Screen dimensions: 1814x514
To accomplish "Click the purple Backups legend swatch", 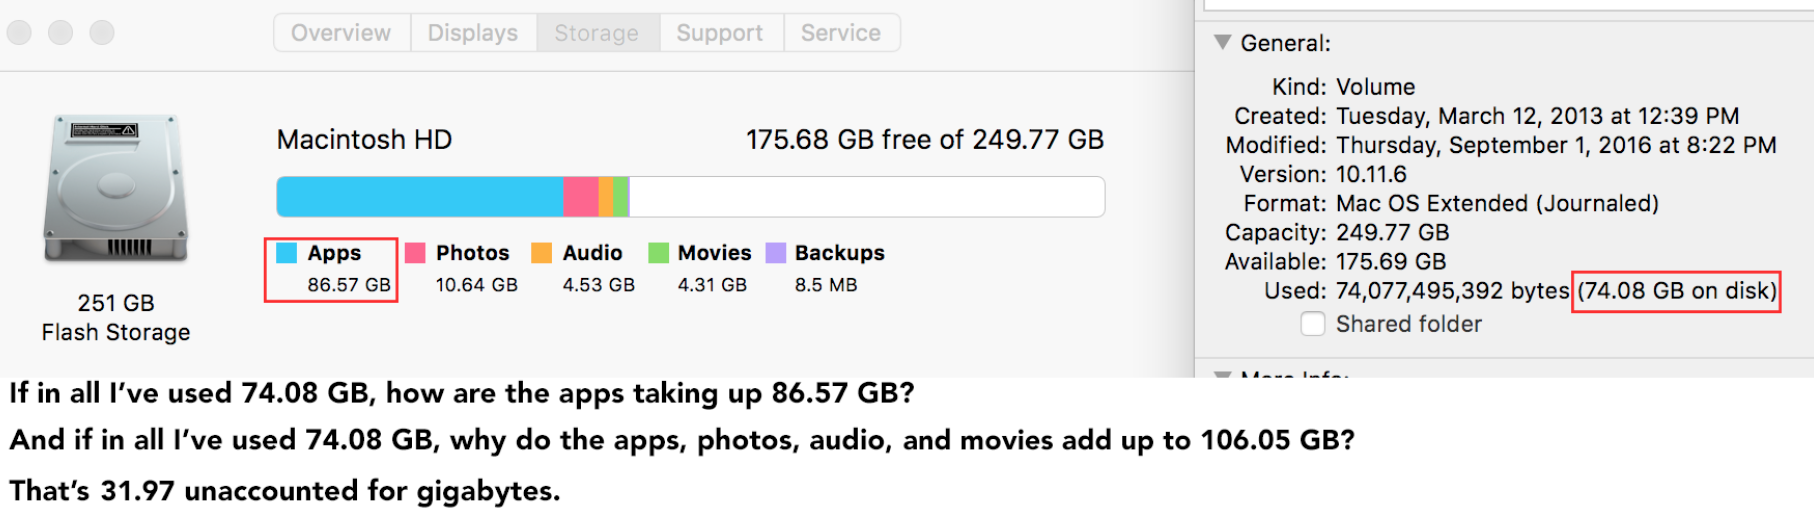I will 775,253.
